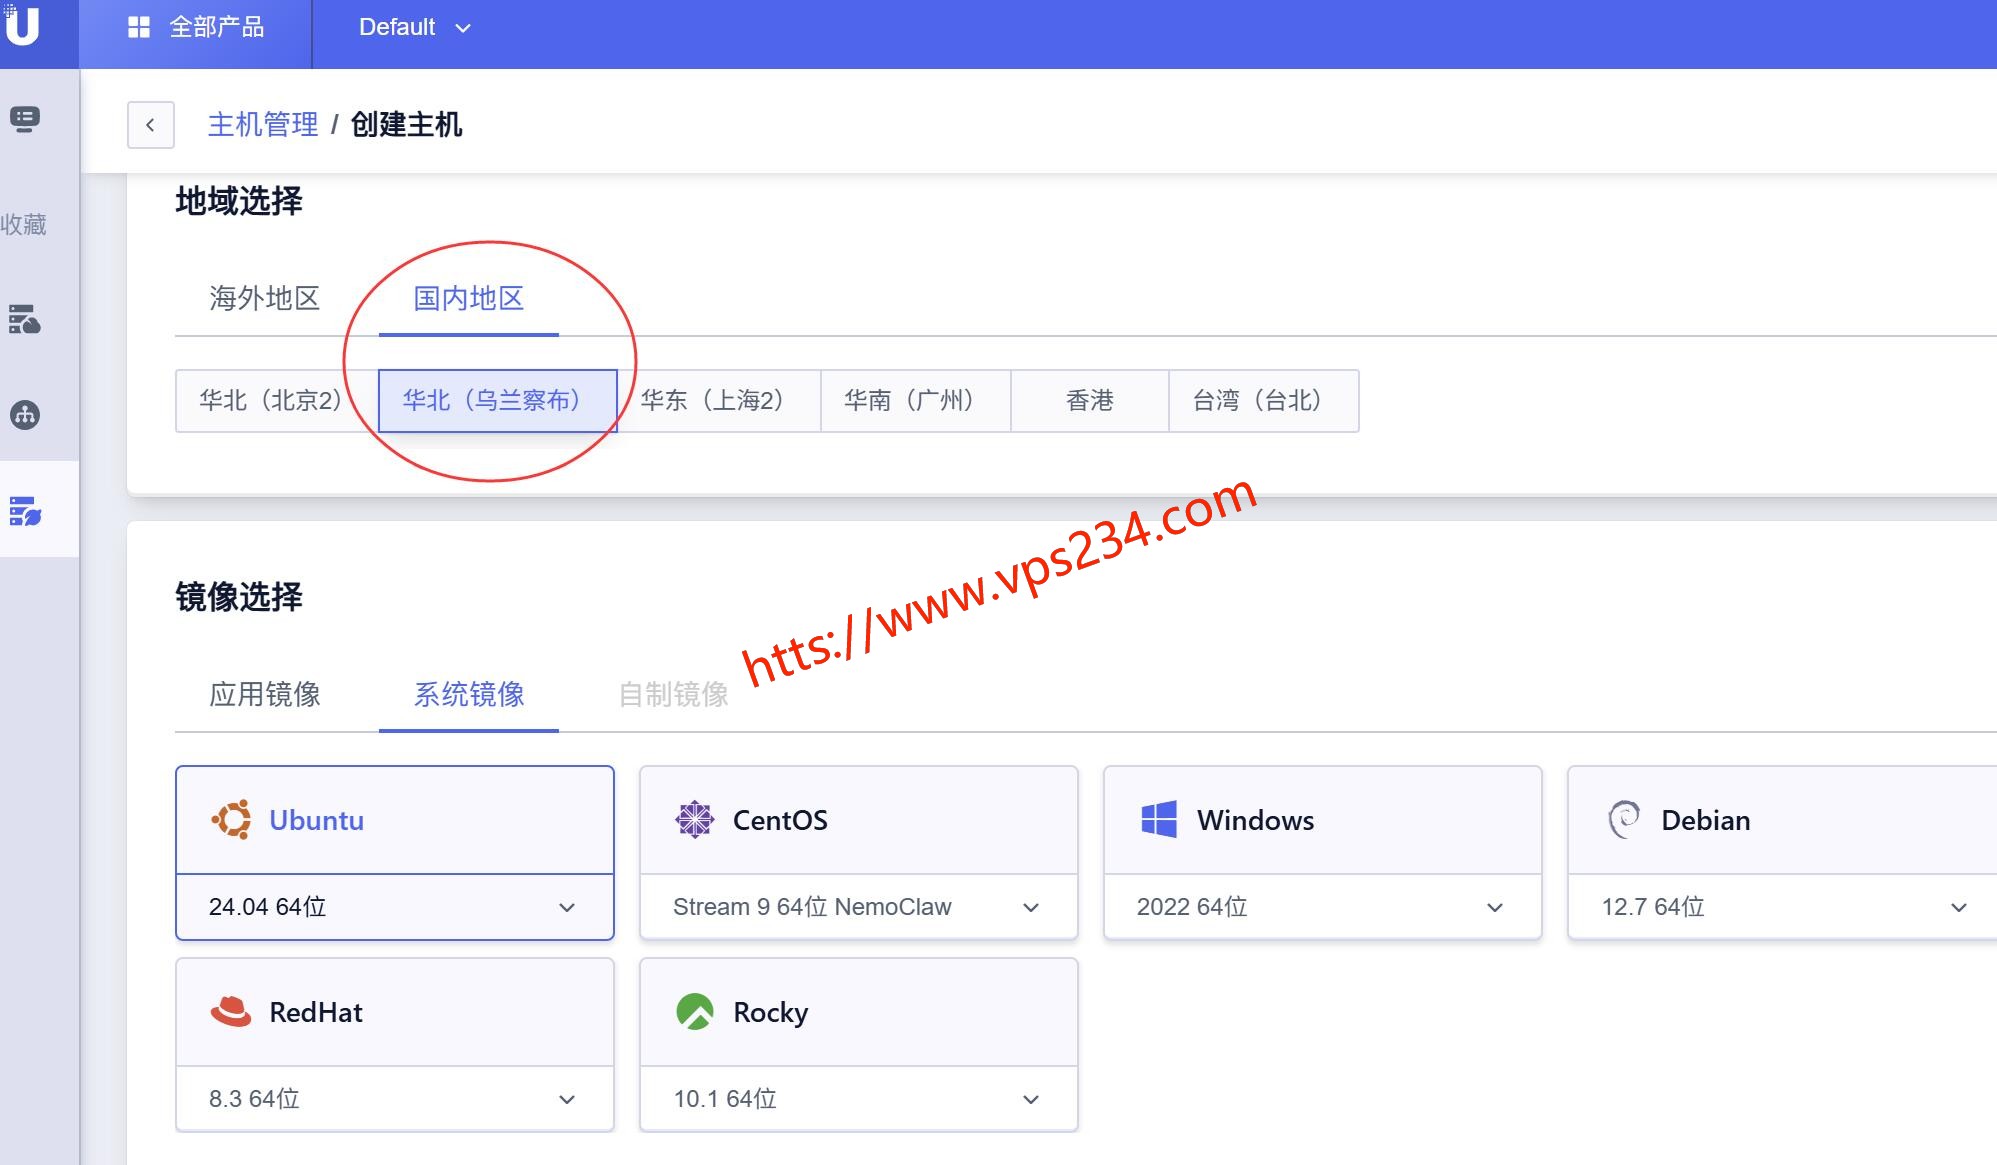Image resolution: width=1997 pixels, height=1165 pixels.
Task: Choose the Rocky image card
Action: (x=859, y=1012)
